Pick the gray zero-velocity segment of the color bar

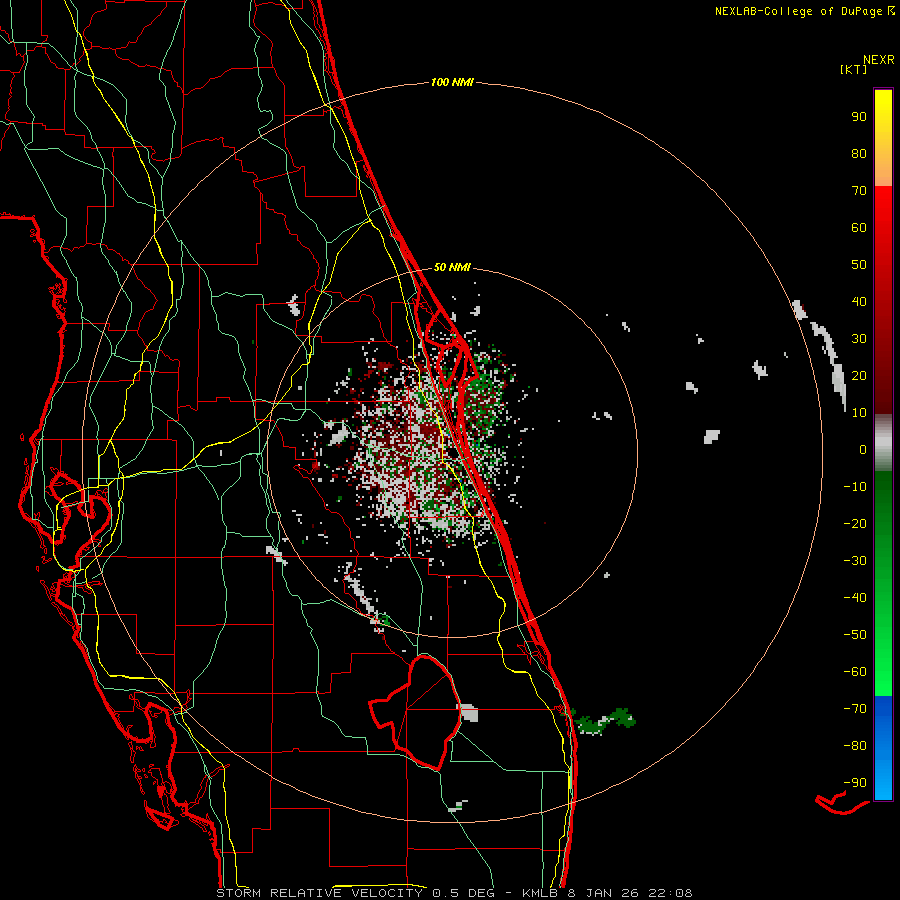point(883,443)
